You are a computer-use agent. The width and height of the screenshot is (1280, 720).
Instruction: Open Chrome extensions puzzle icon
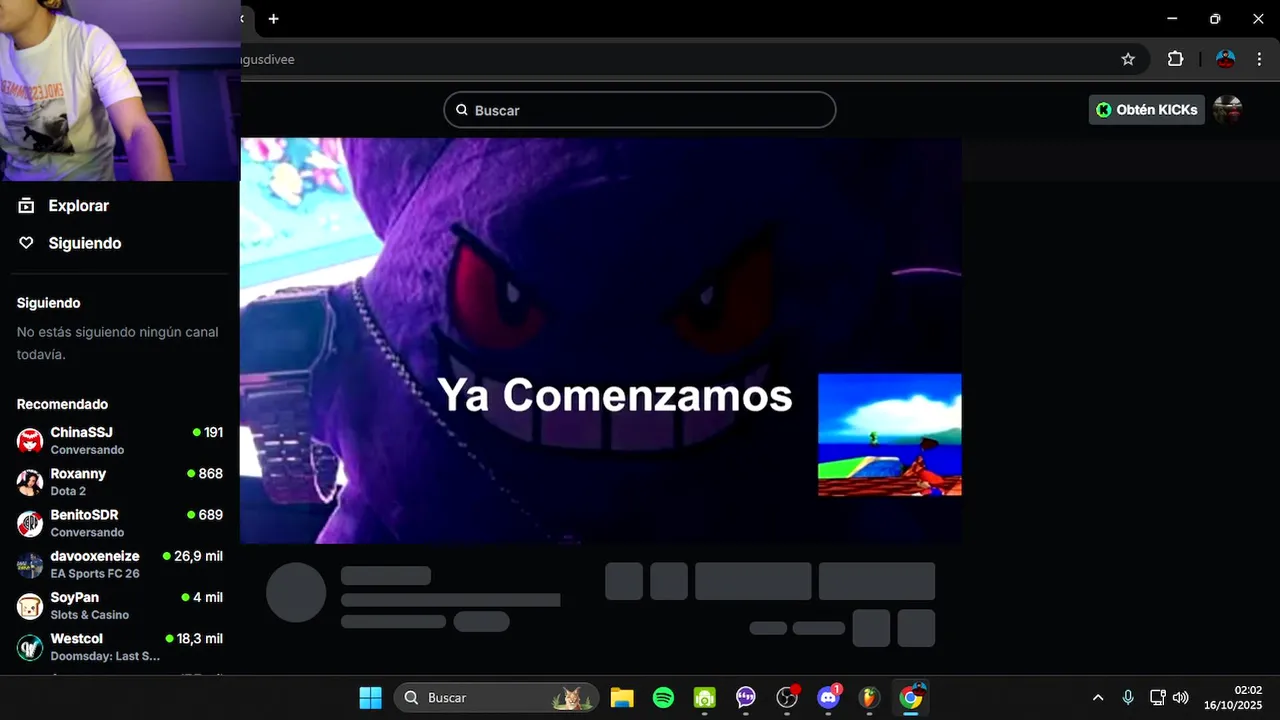pyautogui.click(x=1176, y=59)
